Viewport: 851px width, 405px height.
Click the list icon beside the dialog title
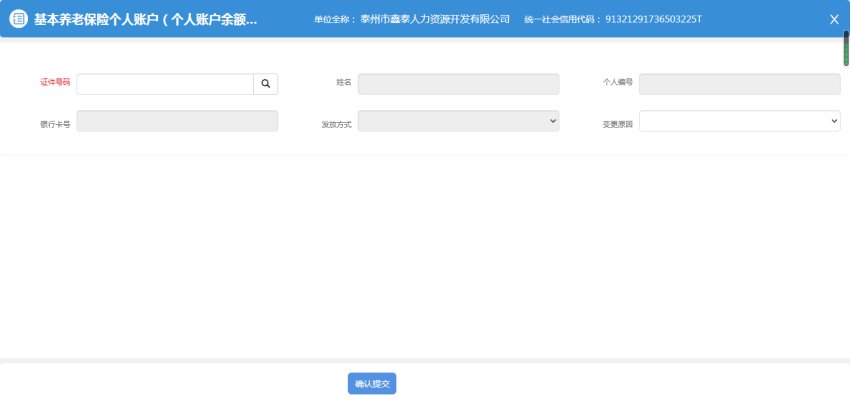tap(18, 19)
